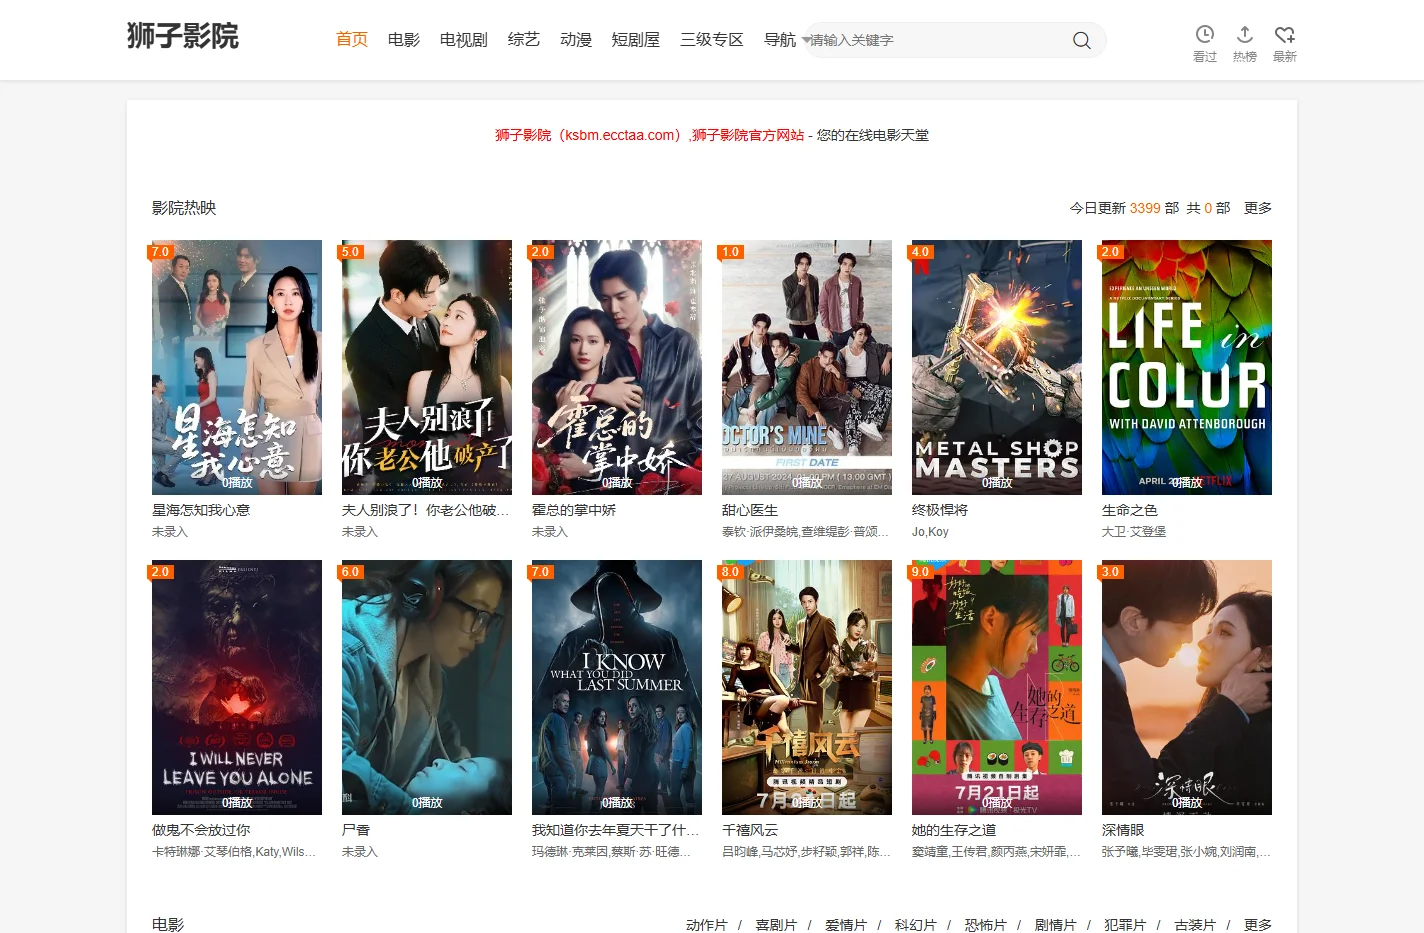Screen dimensions: 1424x933
Task: Click 更多 next to 影院热映 section
Action: tap(1258, 208)
